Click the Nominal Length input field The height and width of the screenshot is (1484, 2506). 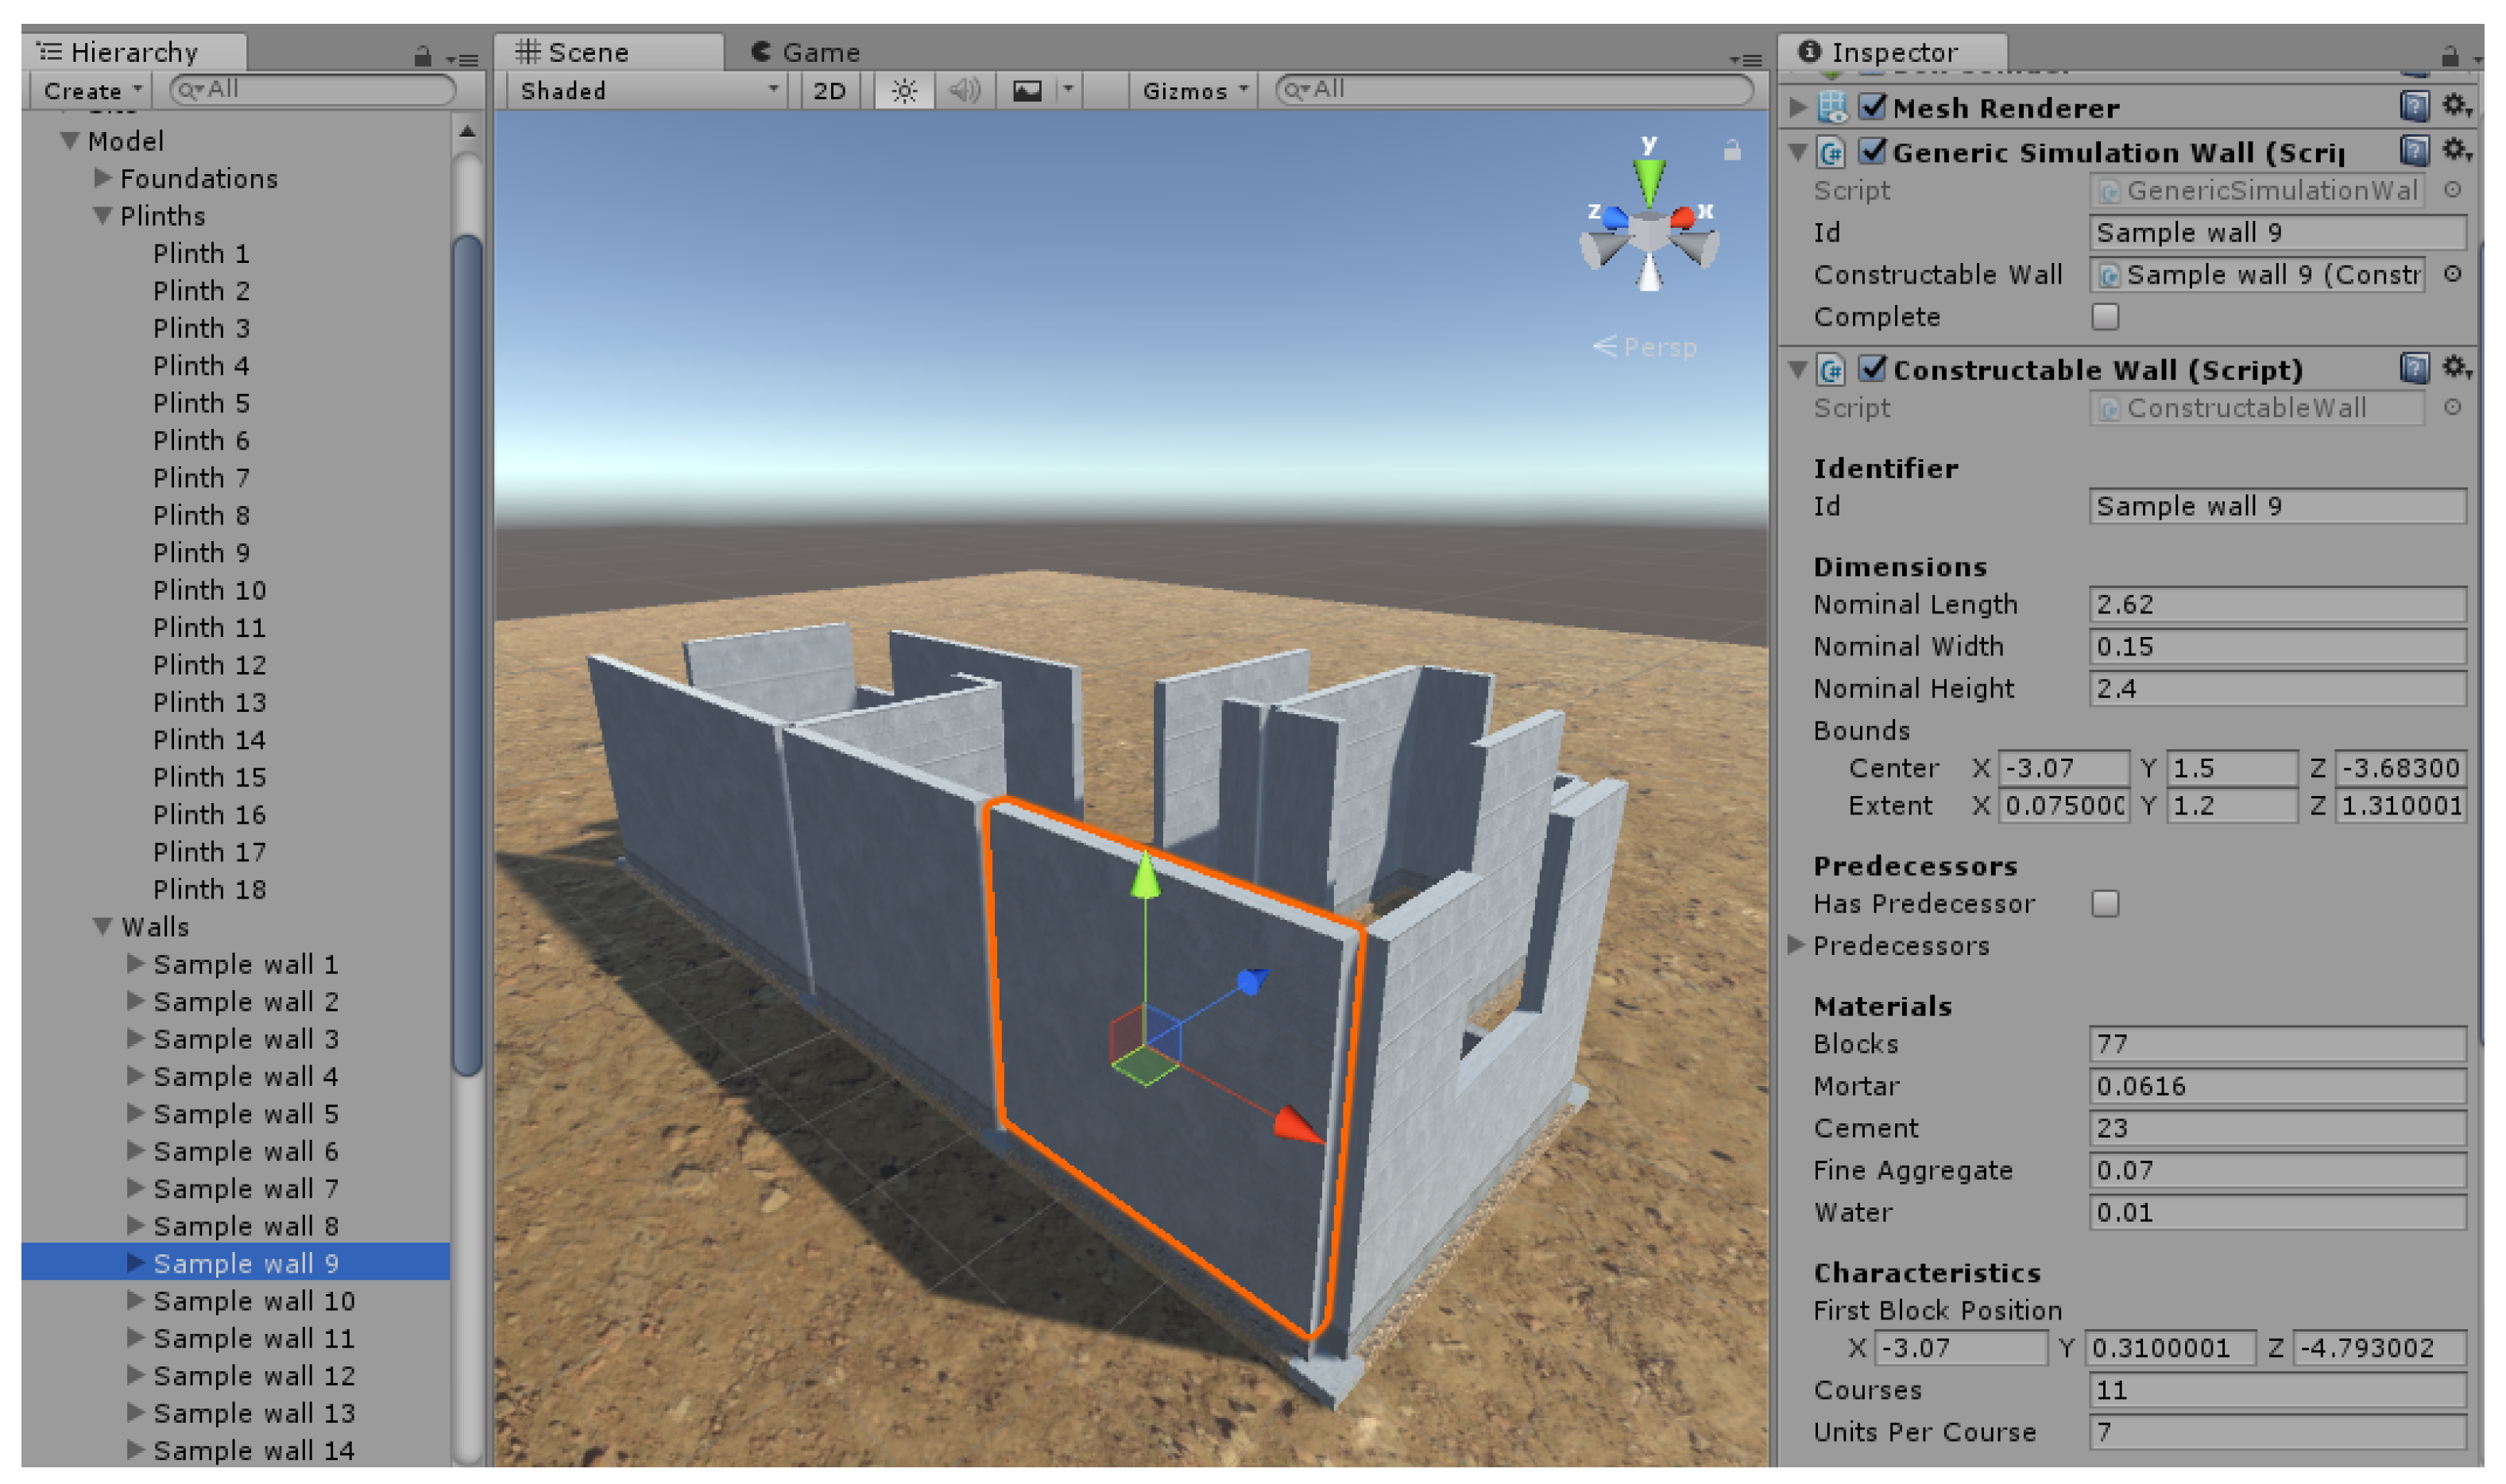(x=2276, y=605)
